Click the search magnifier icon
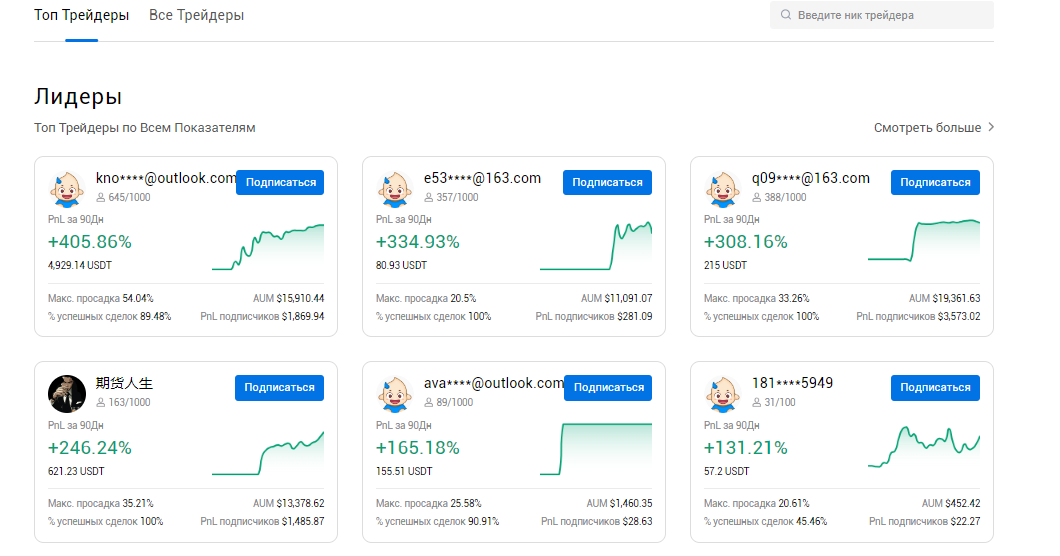This screenshot has width=1060, height=556. [x=786, y=15]
